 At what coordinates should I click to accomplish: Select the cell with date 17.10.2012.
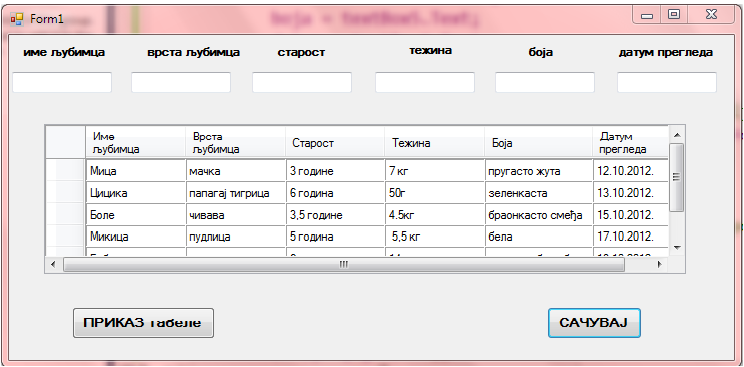(x=631, y=236)
